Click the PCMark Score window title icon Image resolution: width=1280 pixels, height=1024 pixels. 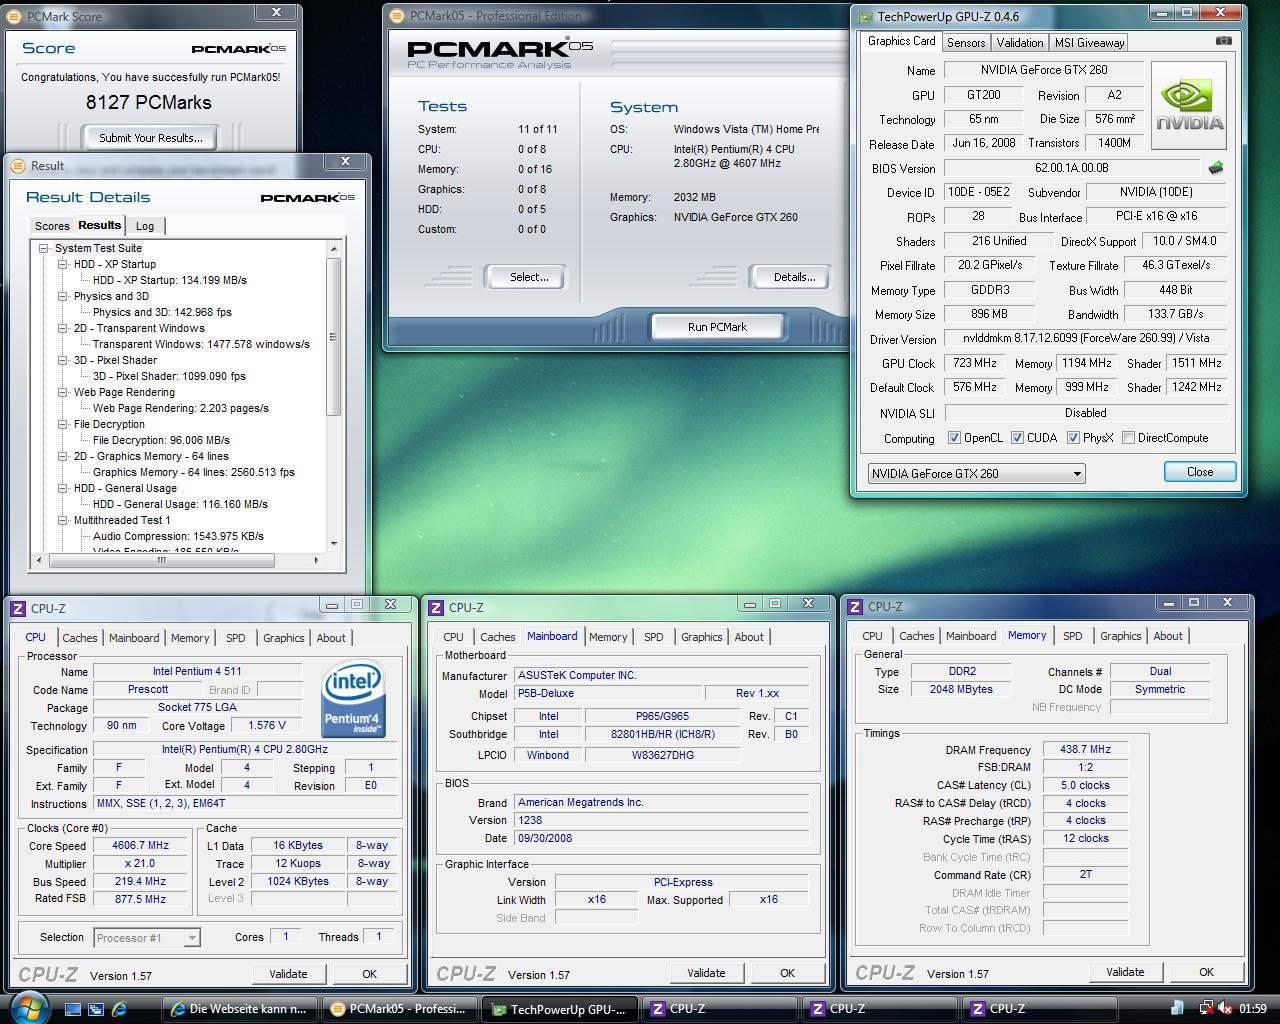pos(15,16)
